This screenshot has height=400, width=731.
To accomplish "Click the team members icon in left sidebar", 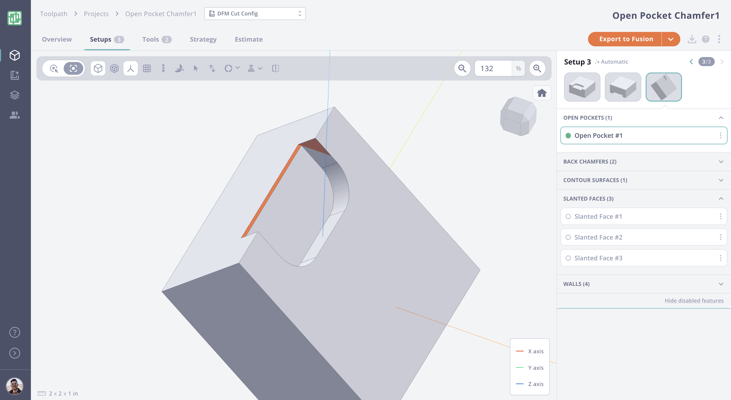I will click(x=15, y=115).
